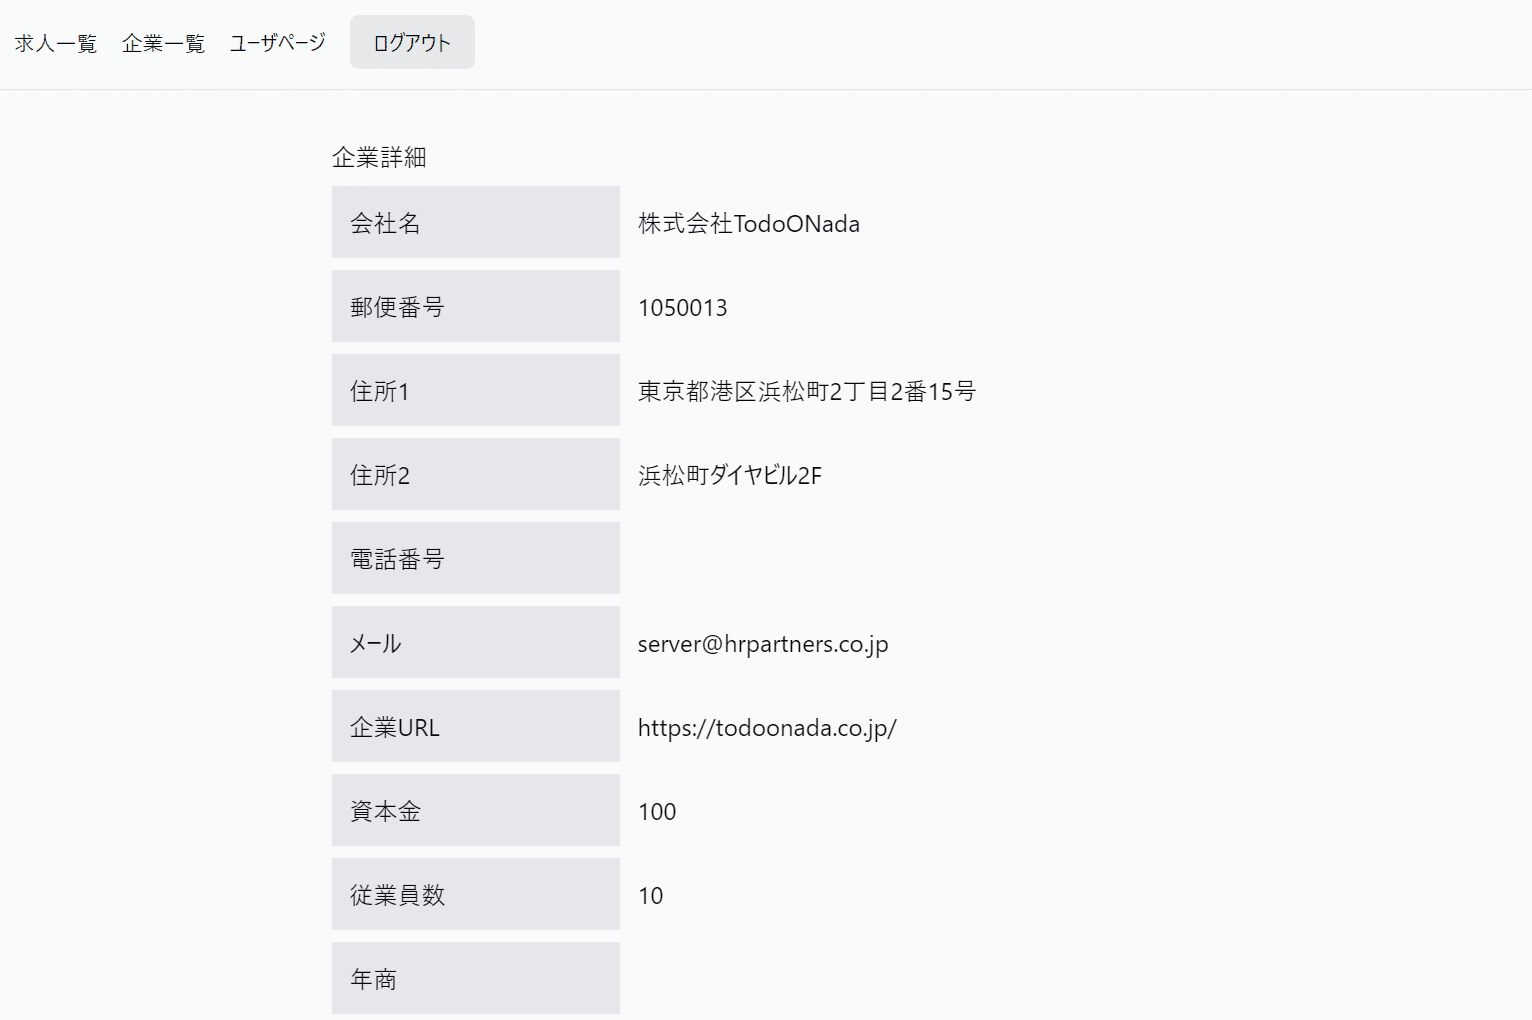Open the ユーザページ menu item
Screen dimensions: 1532x1020
[278, 43]
